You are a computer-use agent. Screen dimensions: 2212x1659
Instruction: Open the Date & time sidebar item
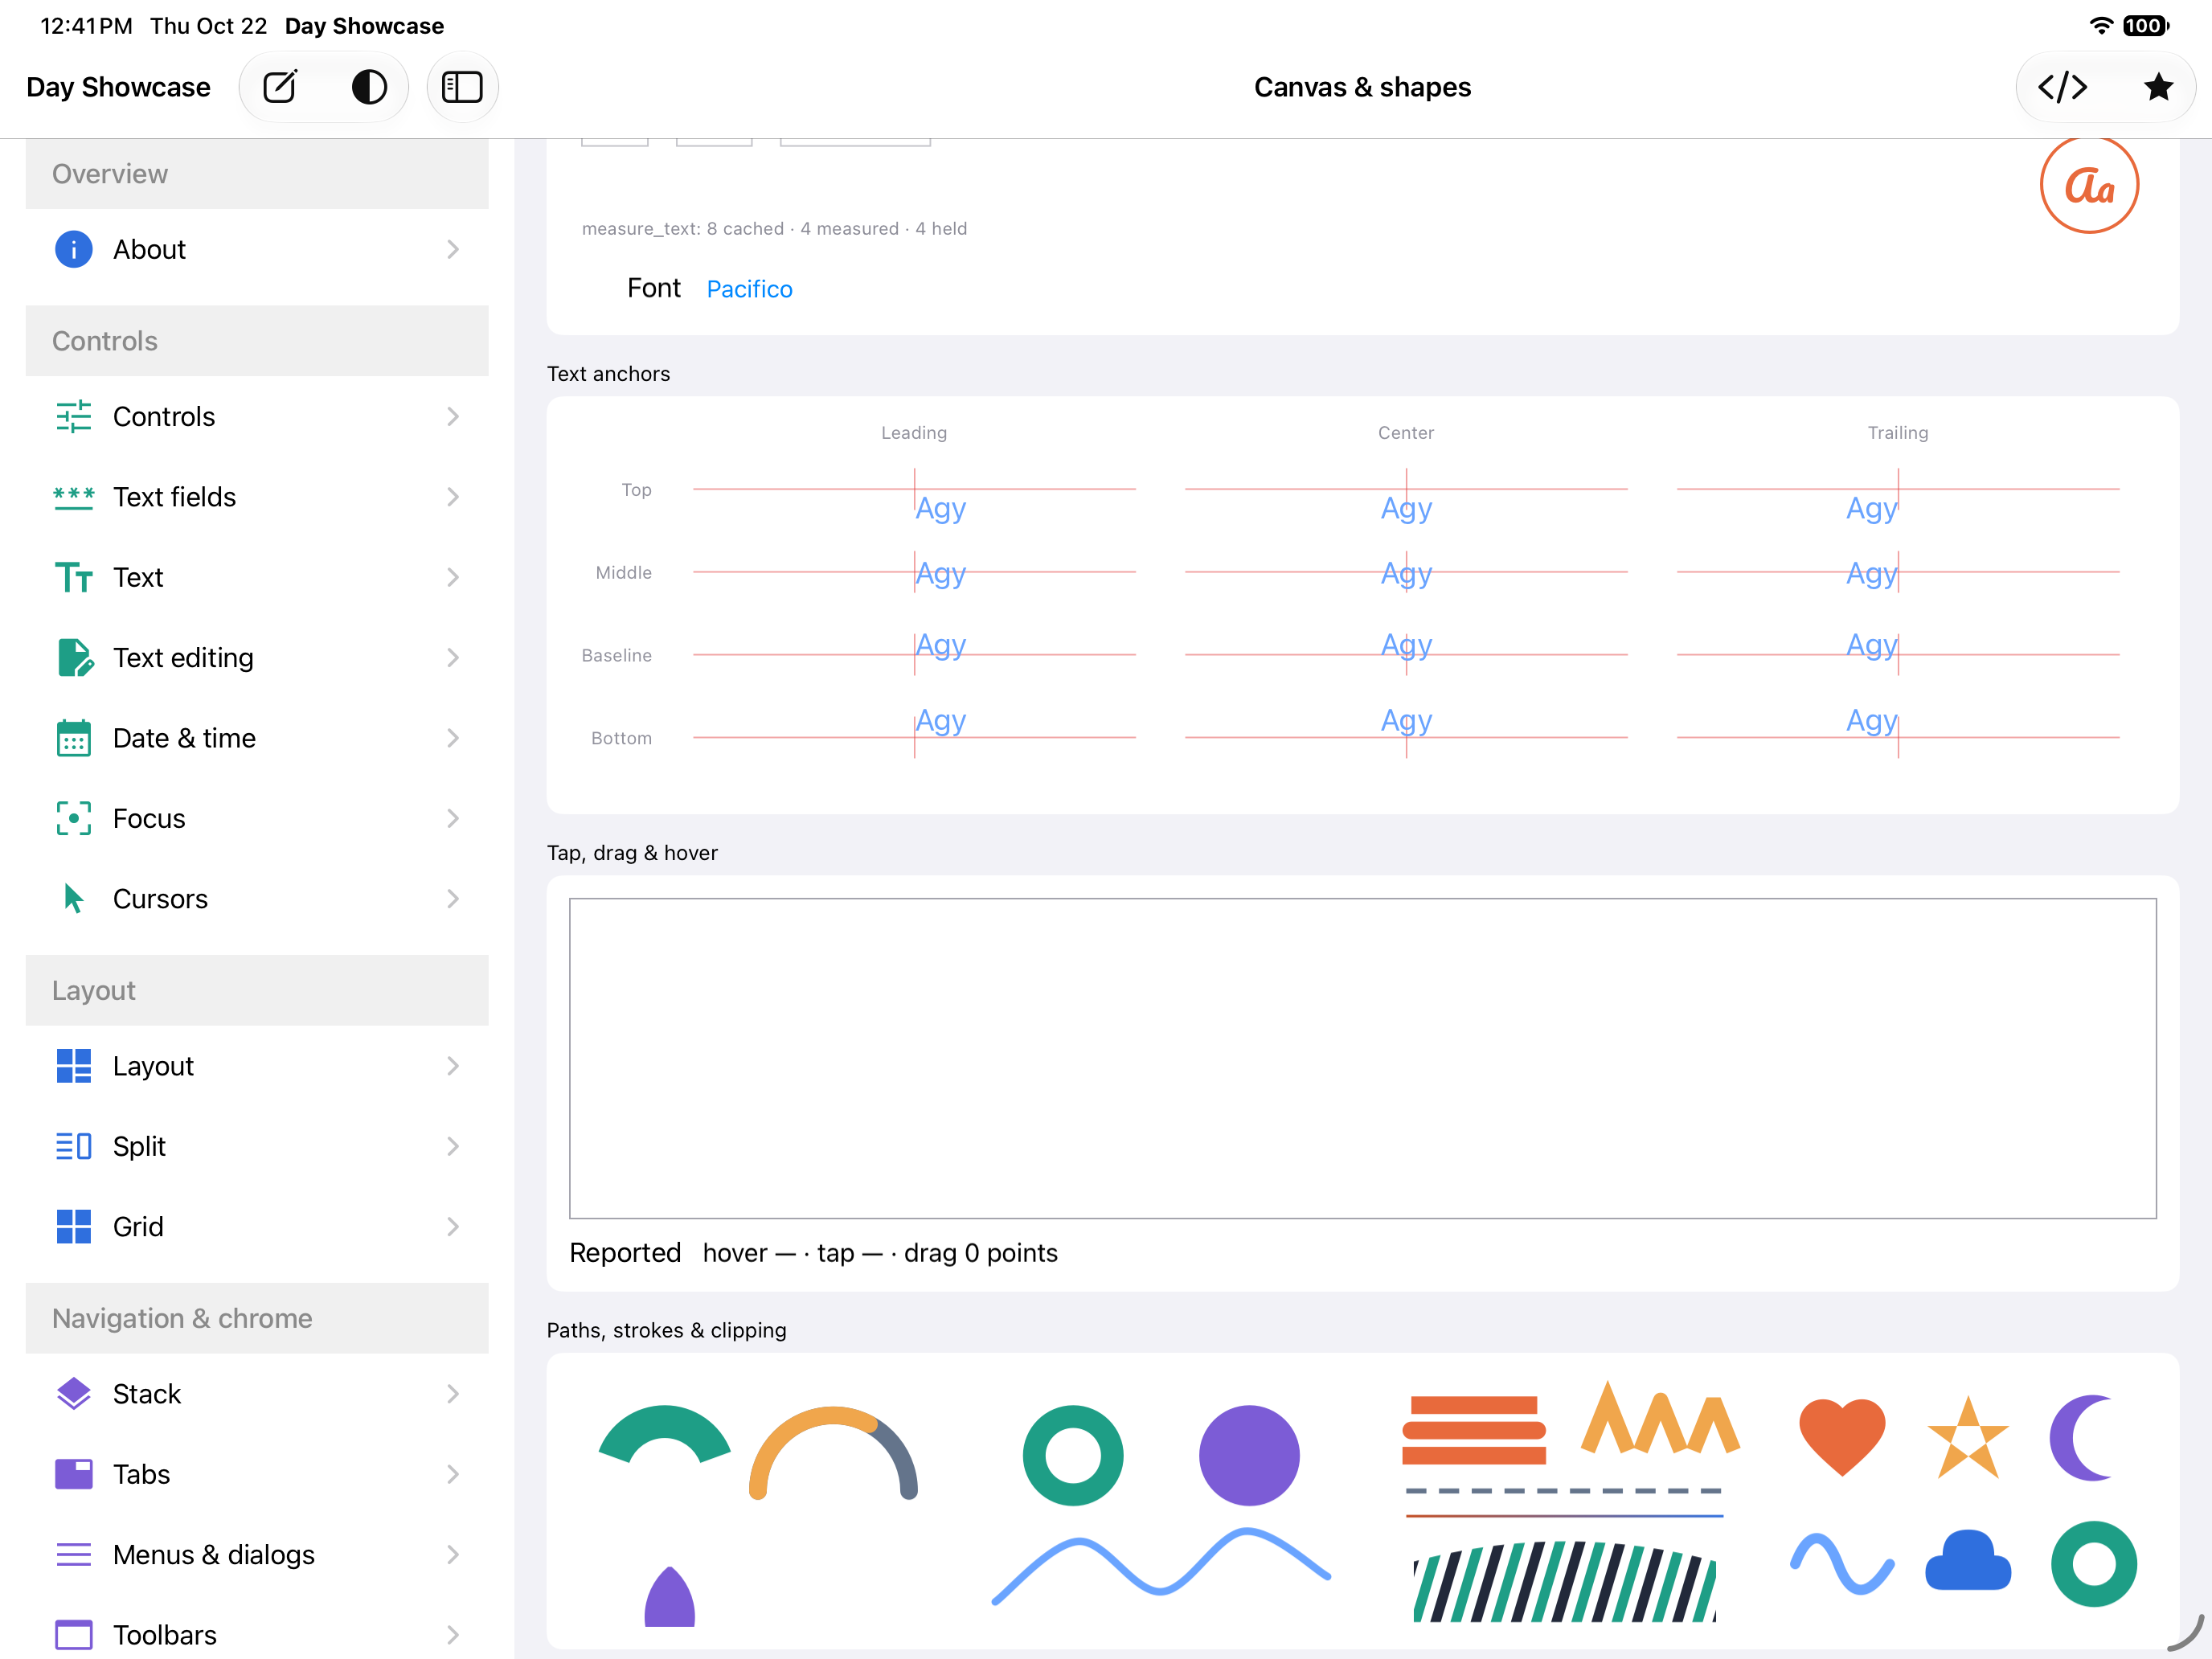click(x=257, y=738)
